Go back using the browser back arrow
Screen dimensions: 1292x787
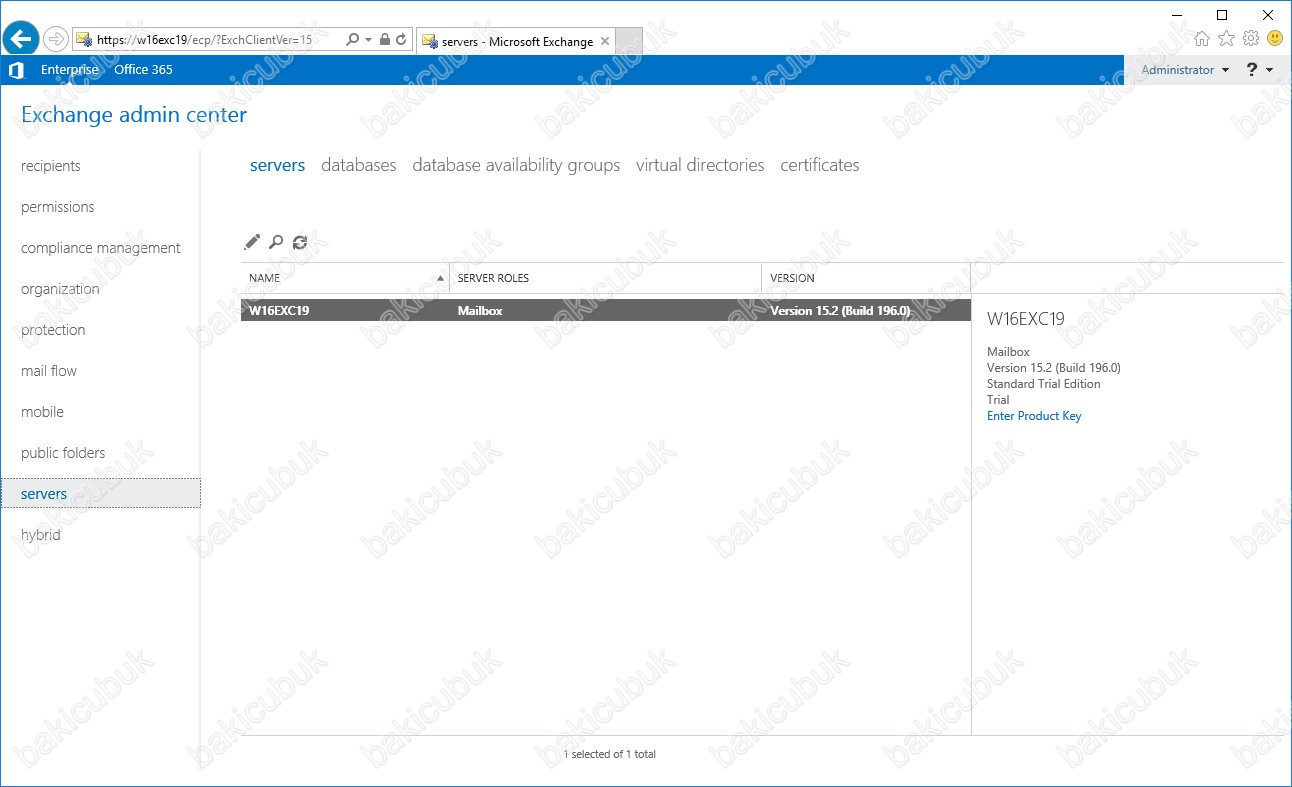[x=21, y=39]
